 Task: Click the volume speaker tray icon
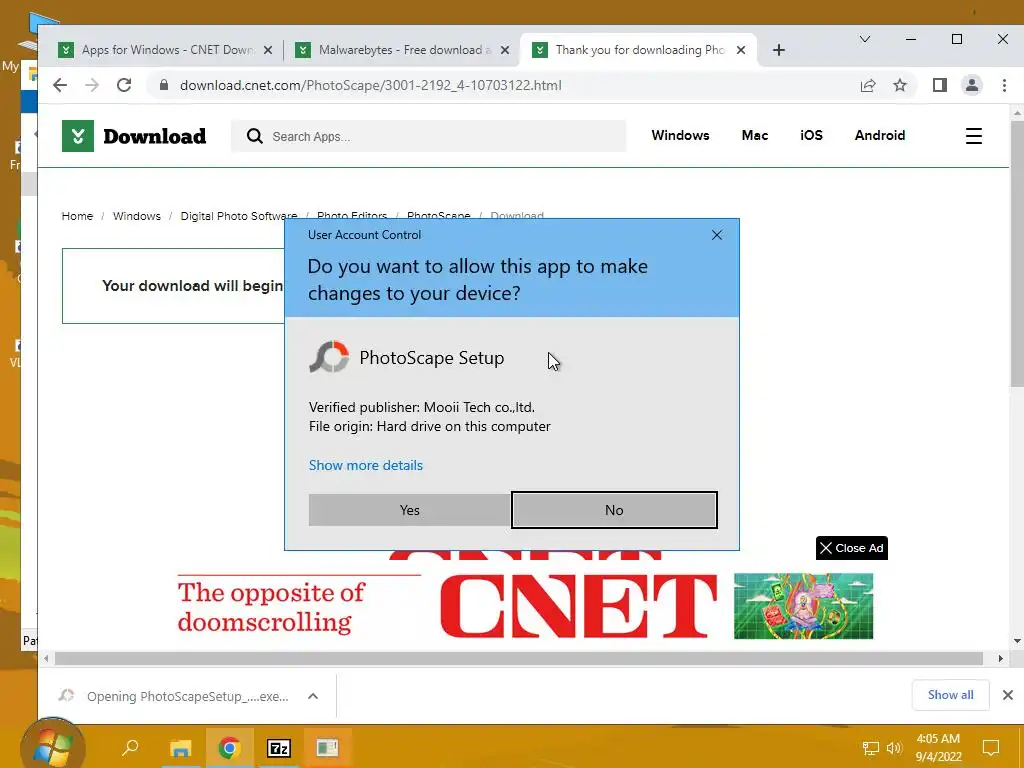tap(894, 748)
